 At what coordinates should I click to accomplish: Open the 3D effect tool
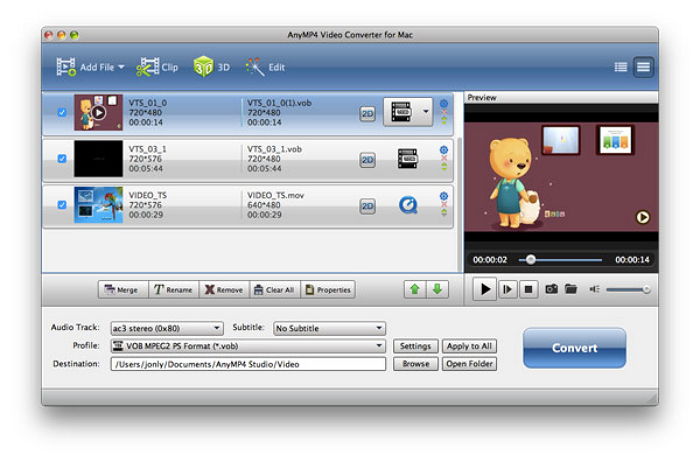click(204, 67)
